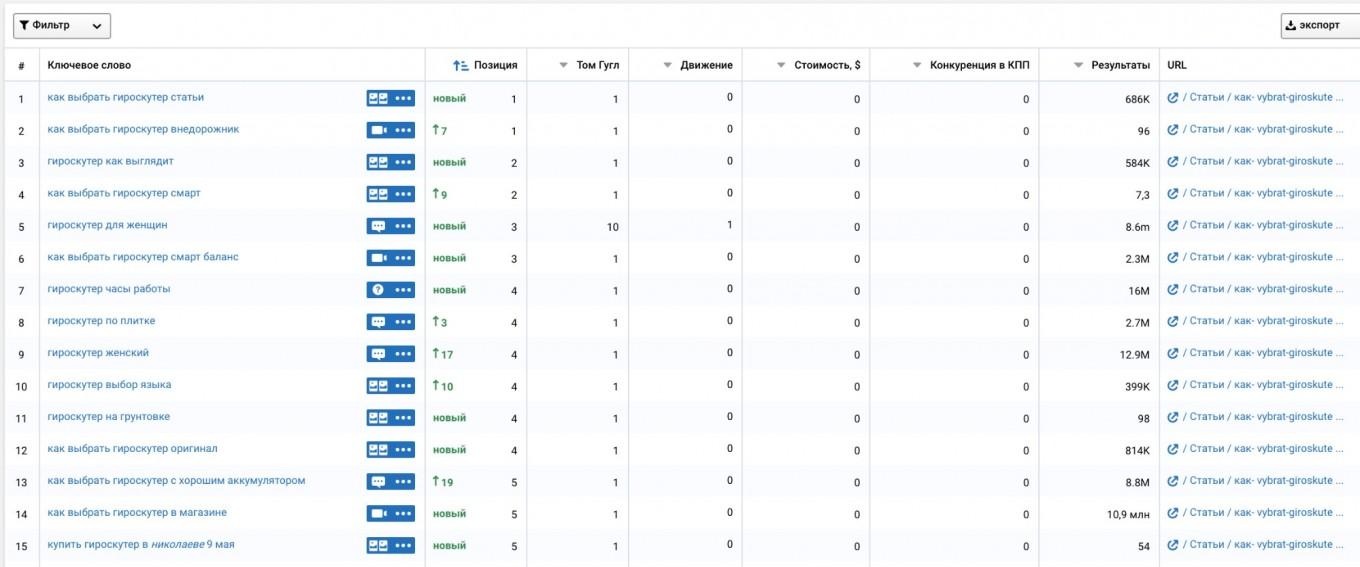Expand the 'Результаты' column dropdown arrow
The width and height of the screenshot is (1360, 567).
coord(1078,66)
